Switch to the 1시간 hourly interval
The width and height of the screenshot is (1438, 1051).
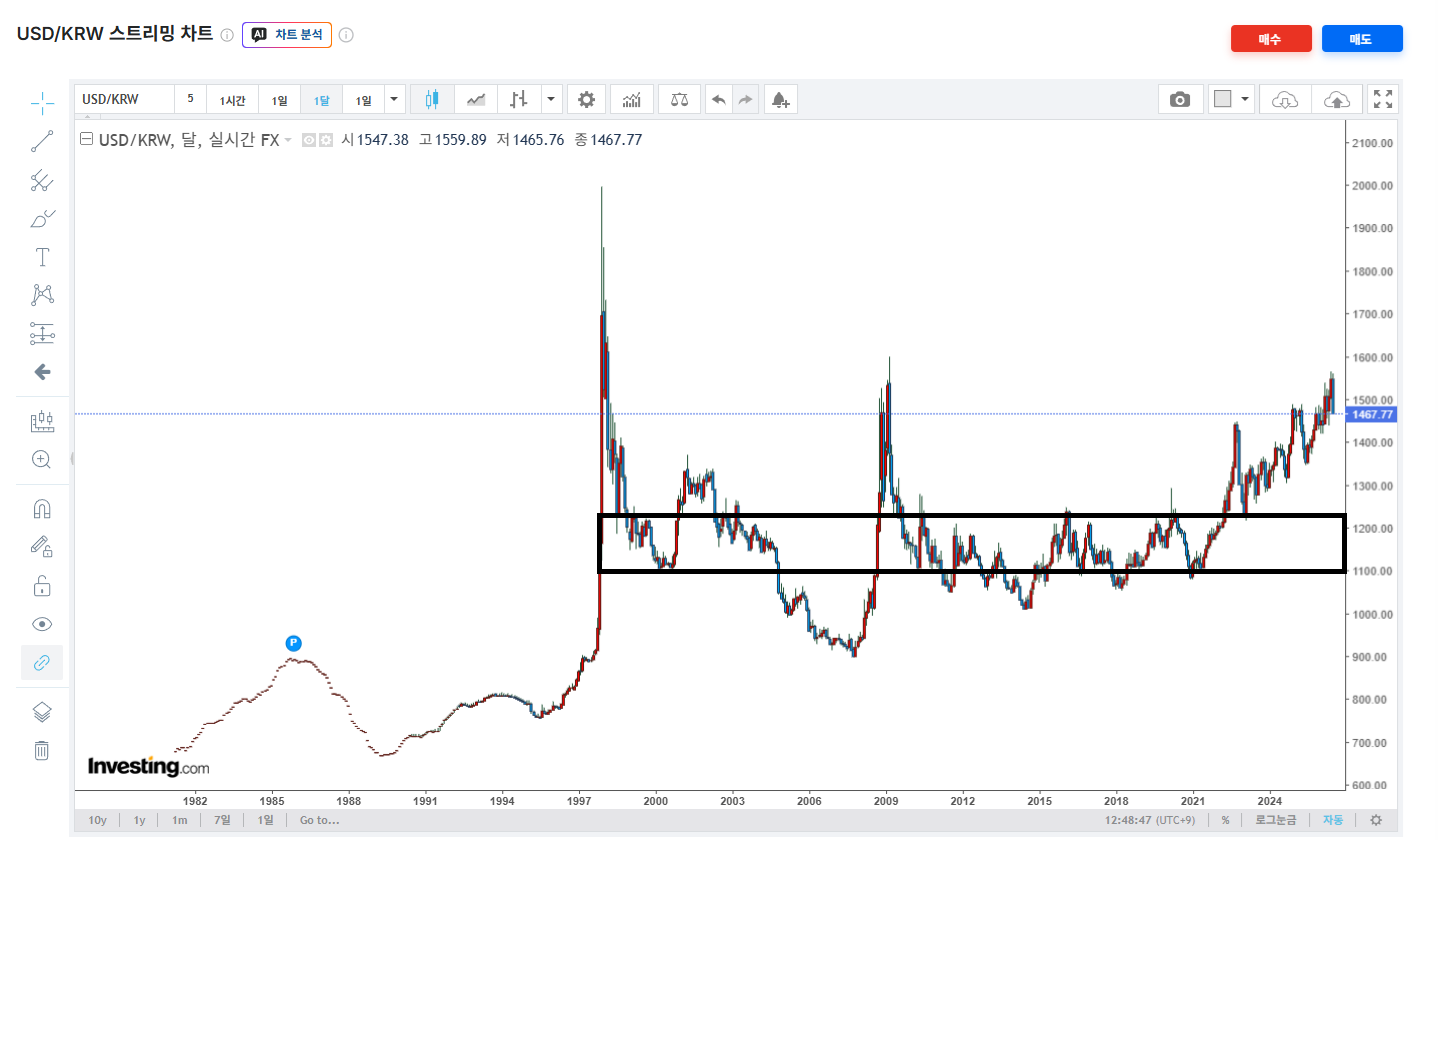coord(233,100)
